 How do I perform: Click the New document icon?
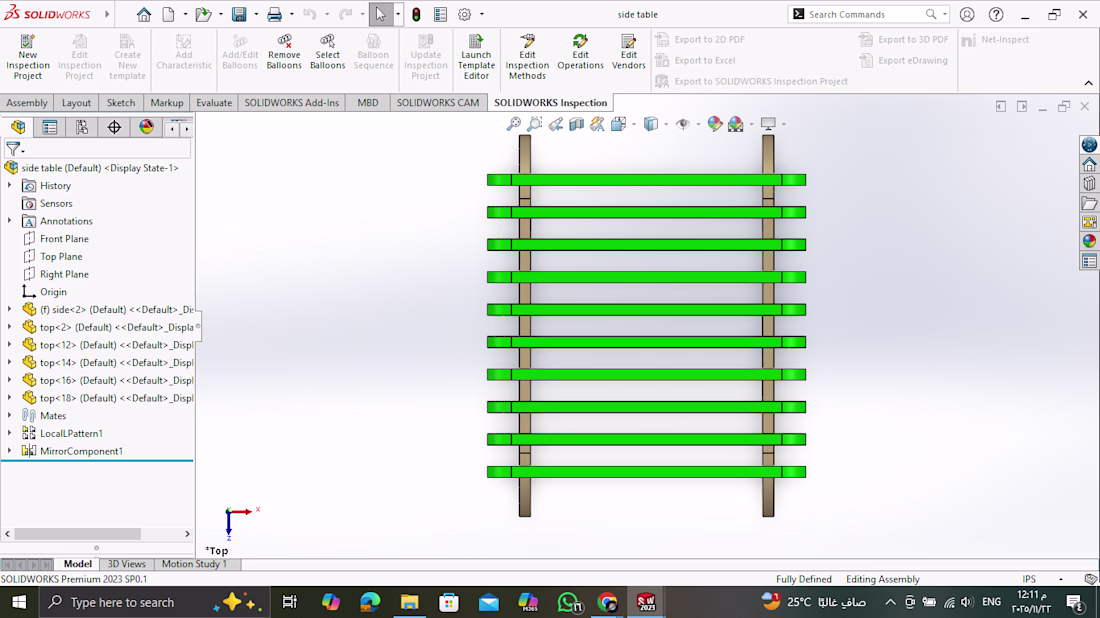click(168, 14)
